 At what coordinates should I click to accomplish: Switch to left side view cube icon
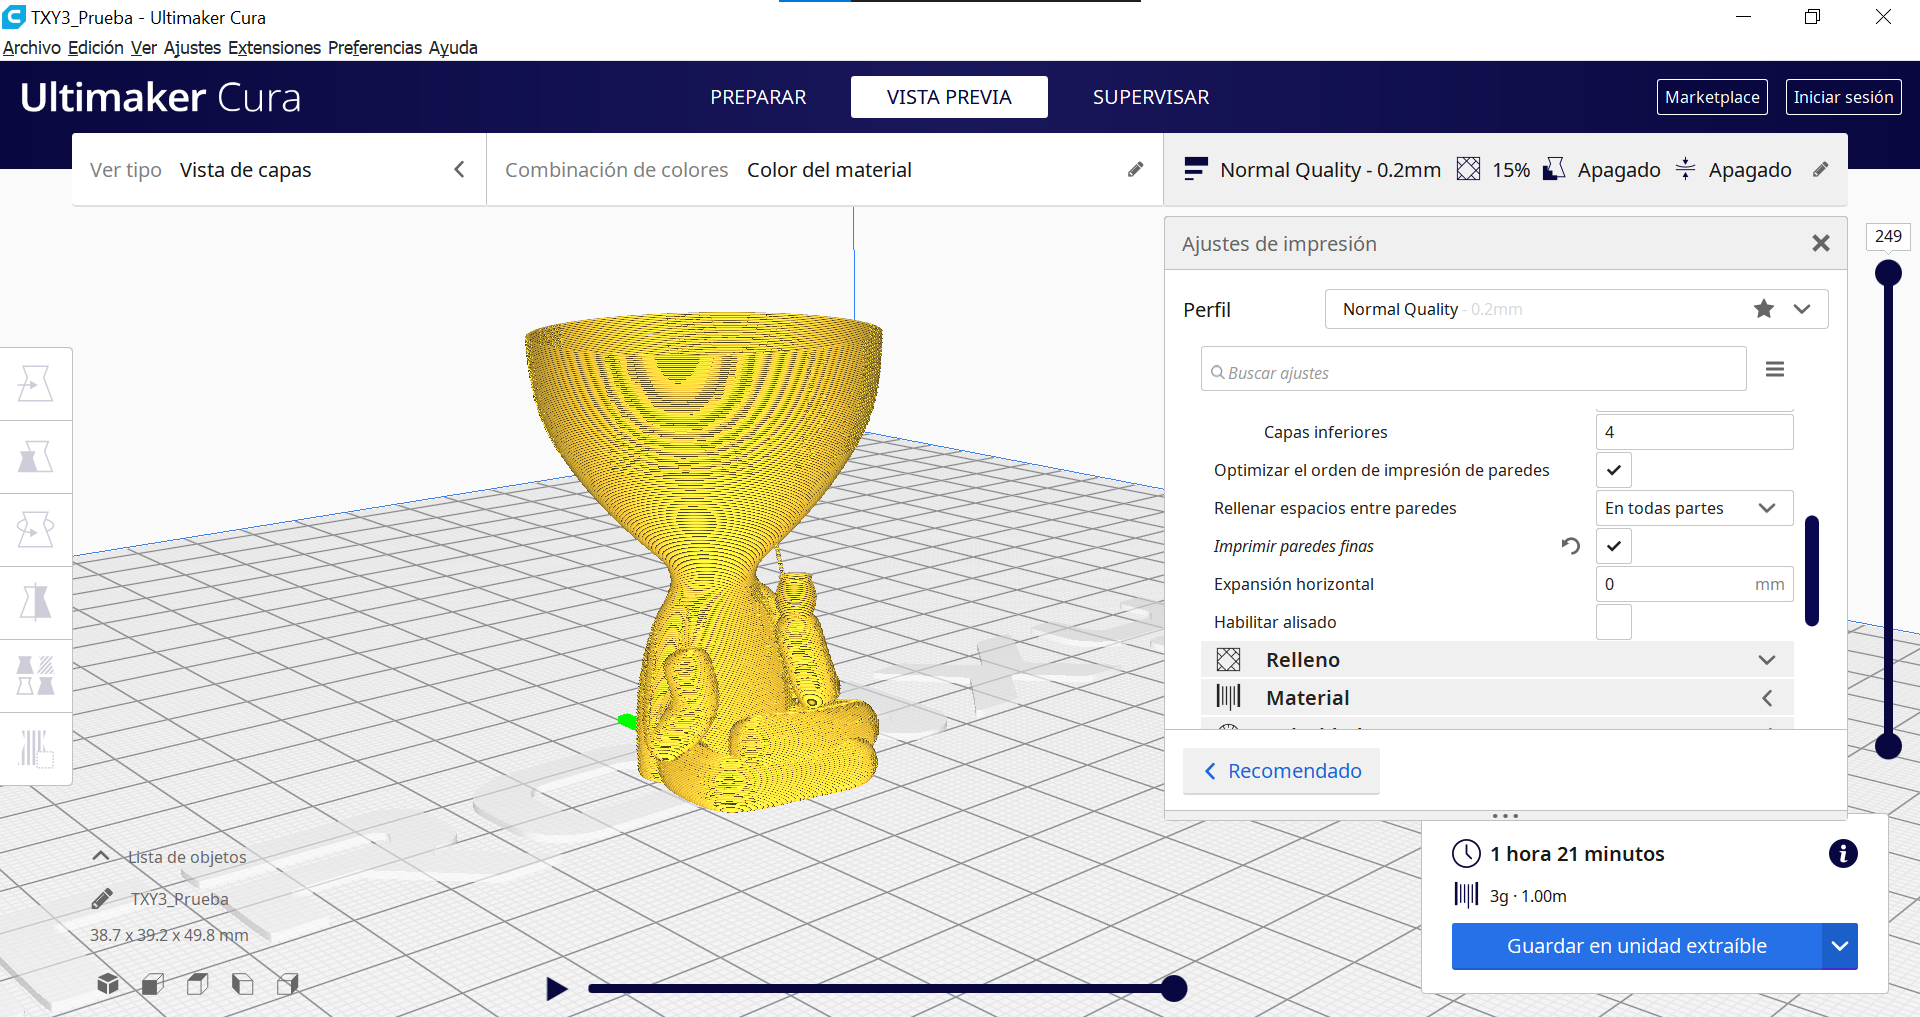(242, 984)
